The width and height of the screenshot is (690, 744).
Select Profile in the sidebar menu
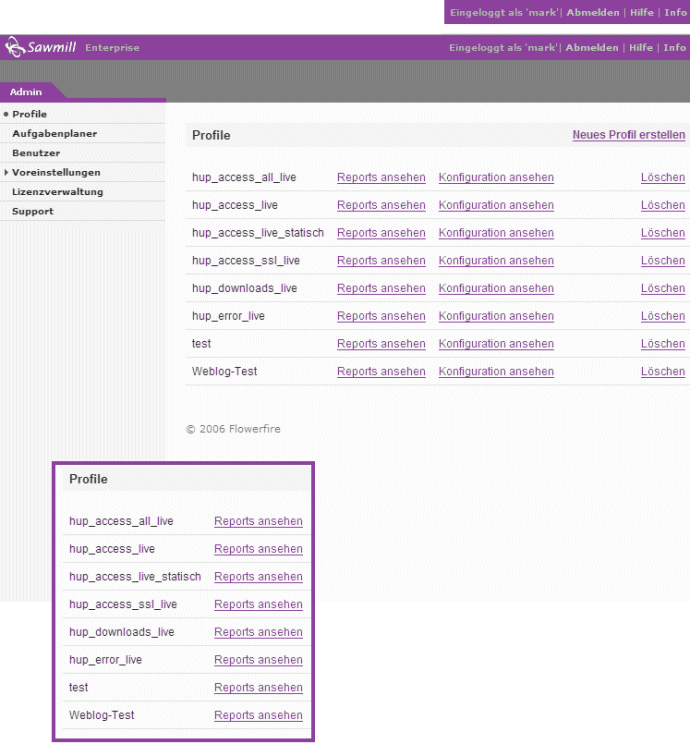[29, 114]
